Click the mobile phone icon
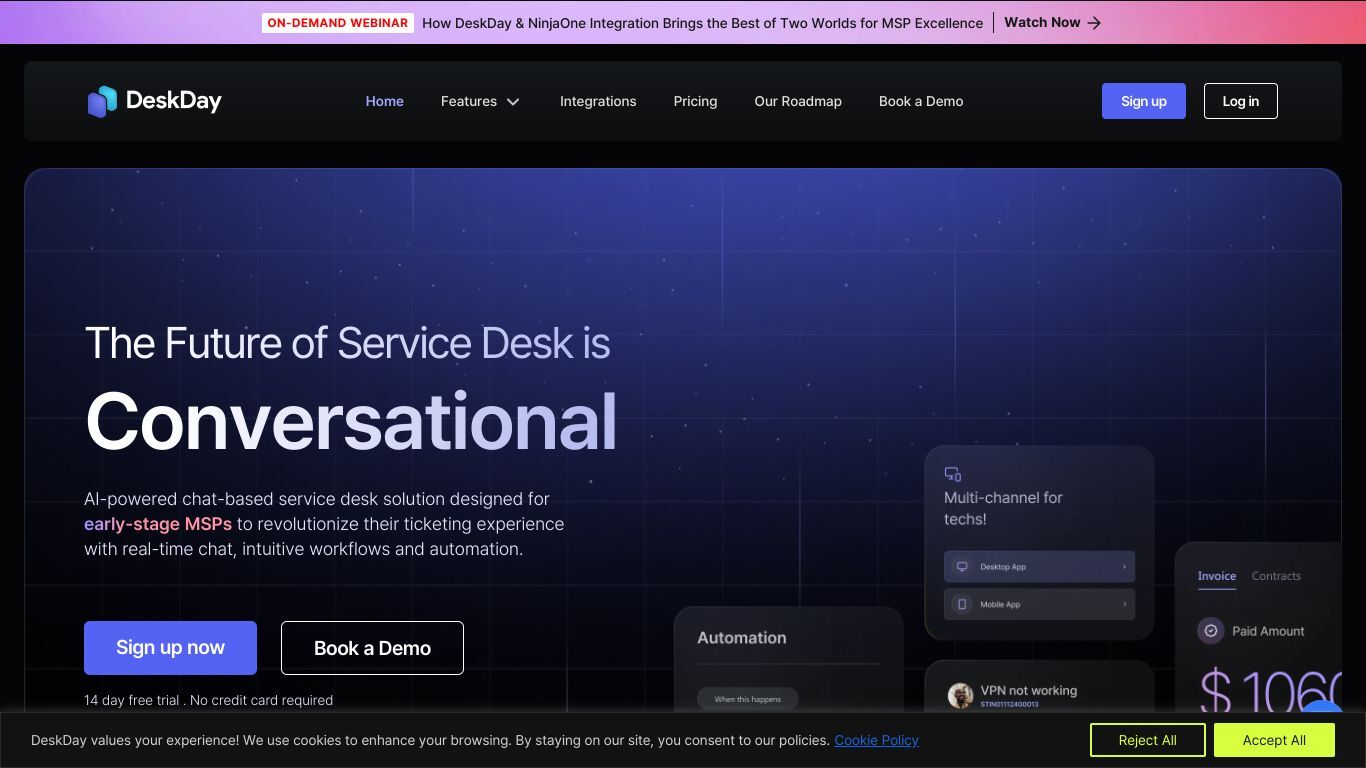This screenshot has height=768, width=1366. click(x=962, y=604)
